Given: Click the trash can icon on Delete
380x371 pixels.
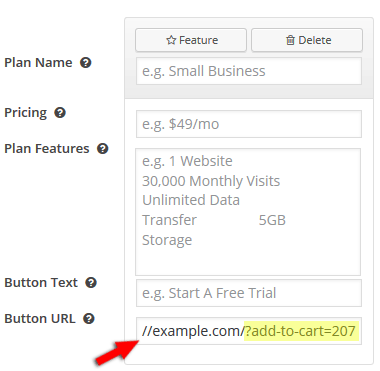Looking at the screenshot, I should pyautogui.click(x=290, y=40).
